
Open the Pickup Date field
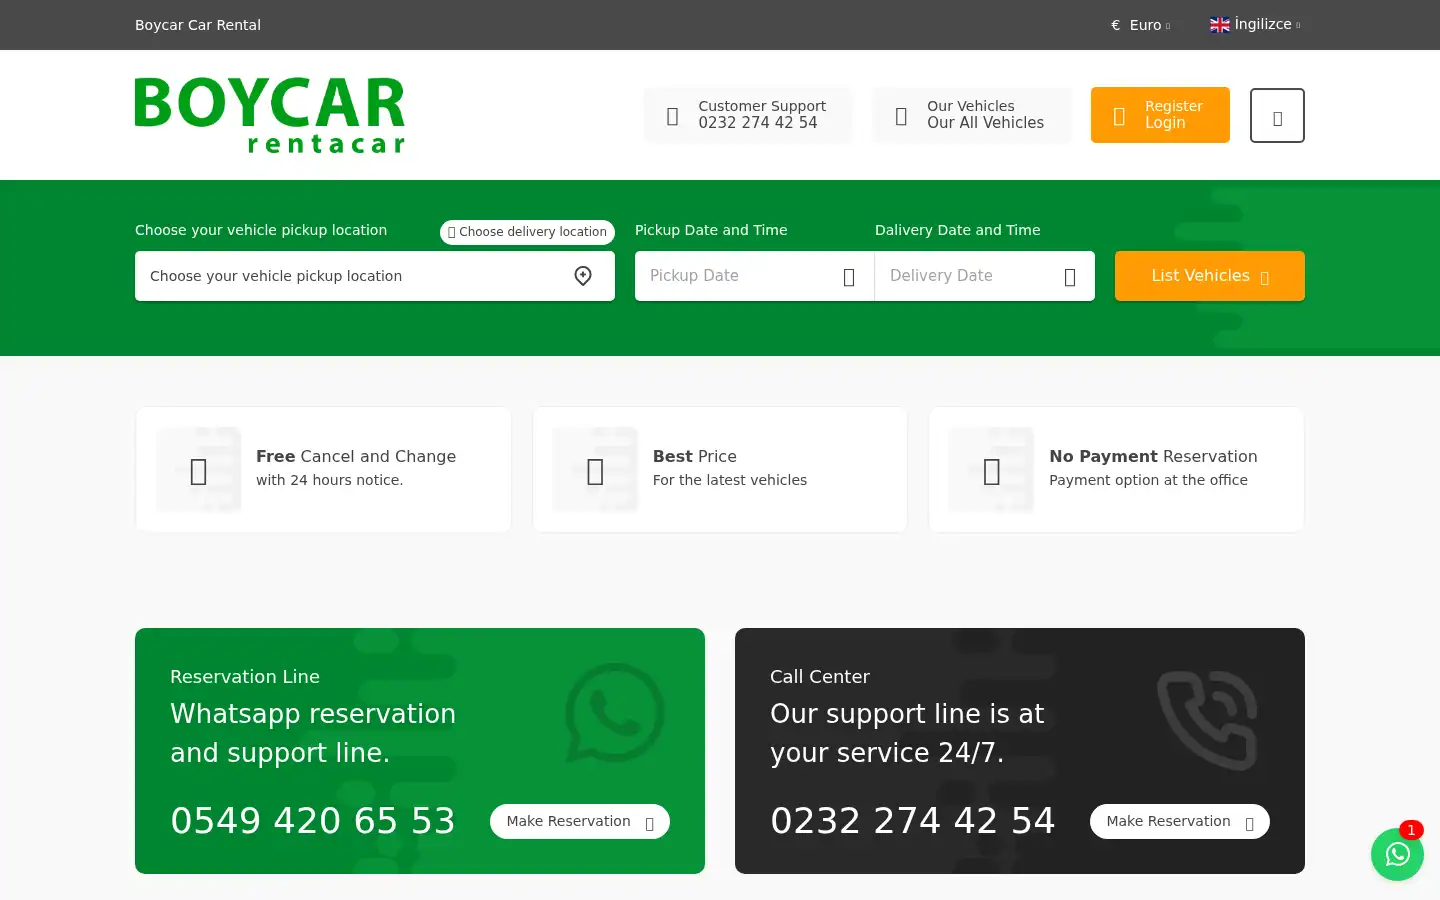[x=755, y=276]
